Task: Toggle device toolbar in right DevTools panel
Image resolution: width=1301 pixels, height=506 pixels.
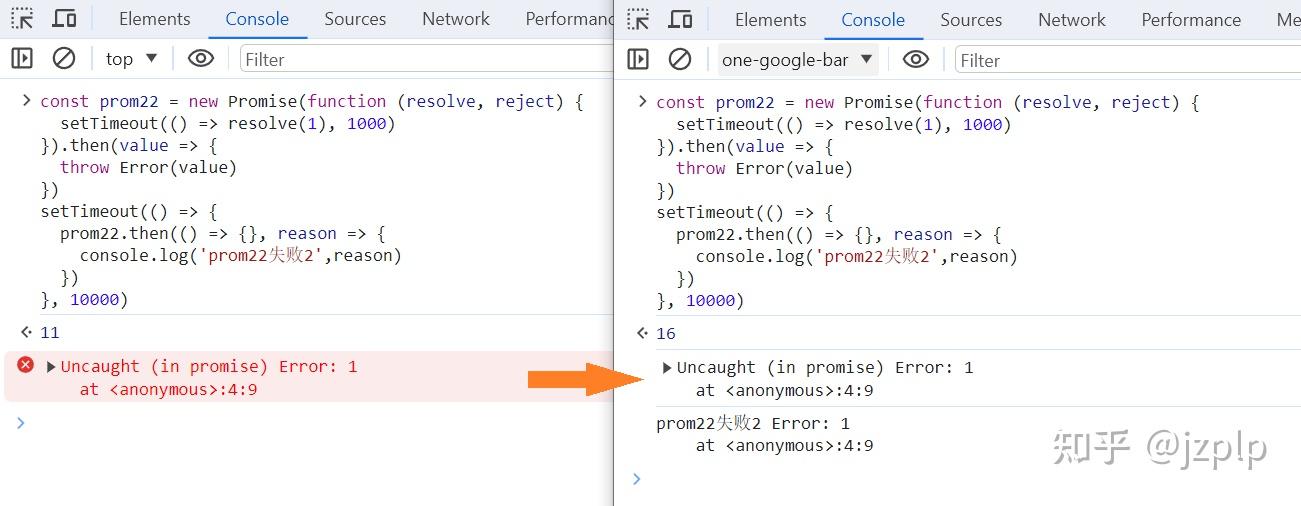Action: pos(680,19)
